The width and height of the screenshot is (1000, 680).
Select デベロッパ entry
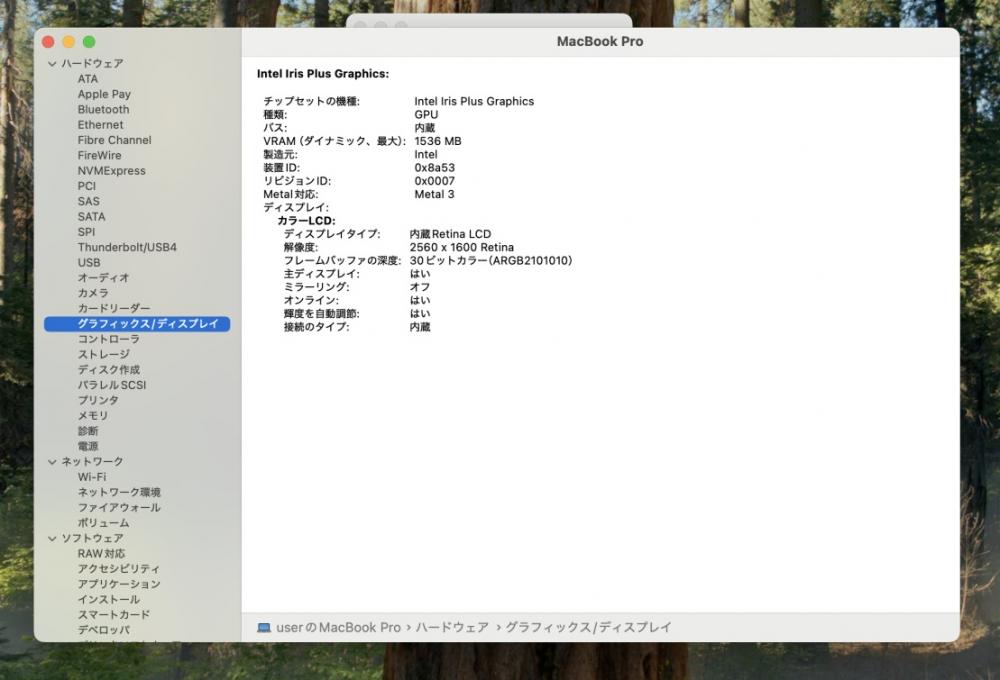click(x=103, y=630)
